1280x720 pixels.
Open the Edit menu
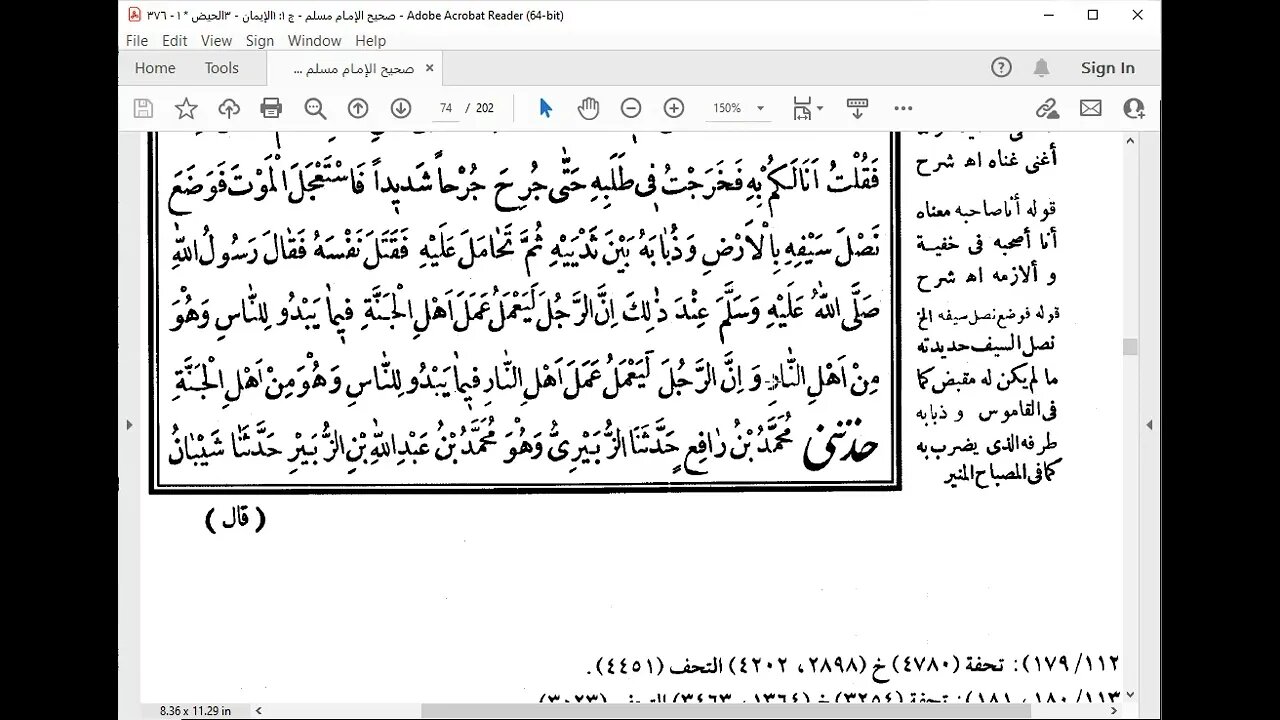tap(175, 41)
